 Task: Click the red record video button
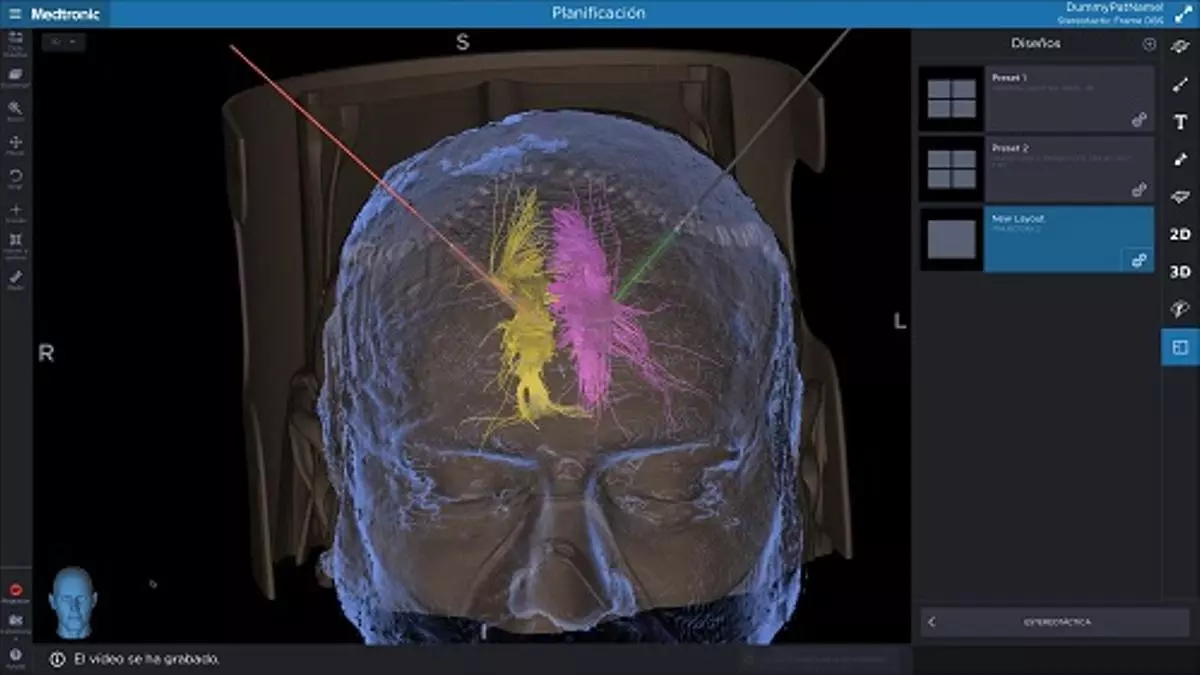point(15,590)
